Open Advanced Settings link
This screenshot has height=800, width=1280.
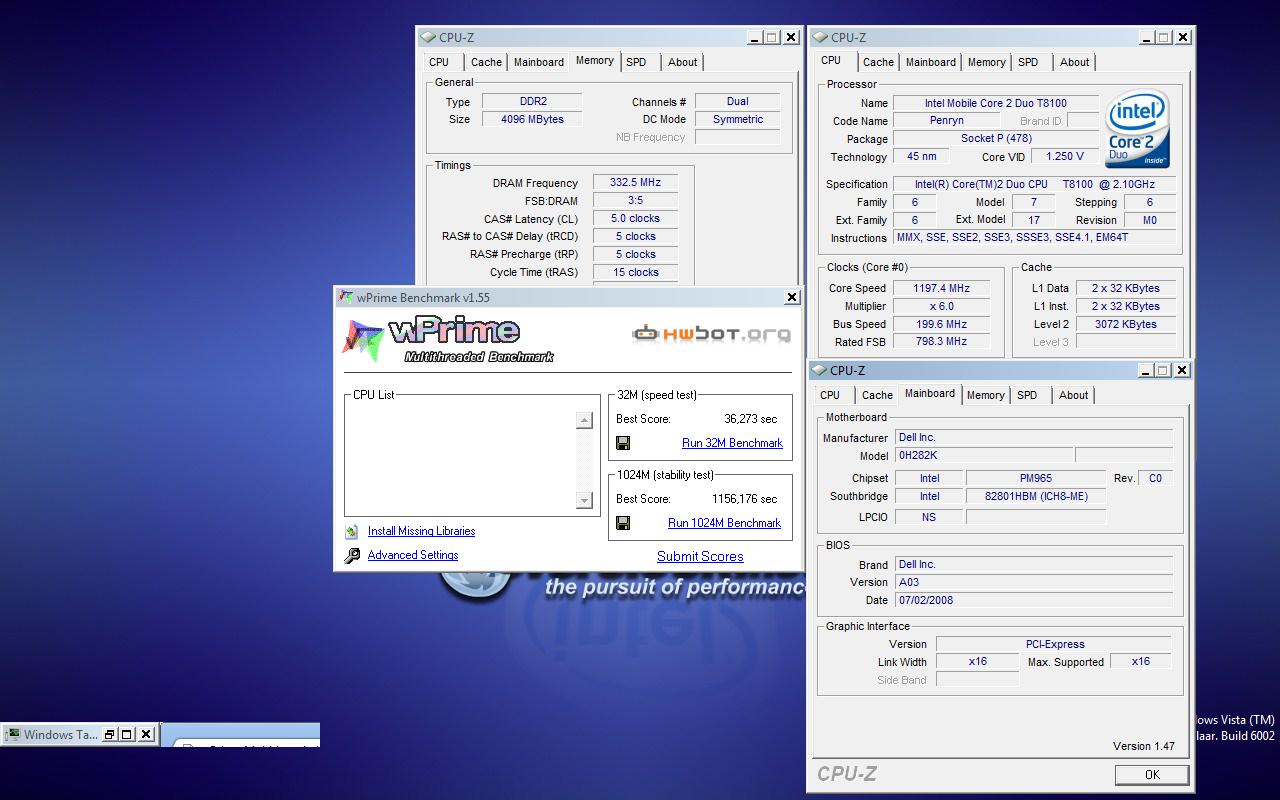[413, 555]
